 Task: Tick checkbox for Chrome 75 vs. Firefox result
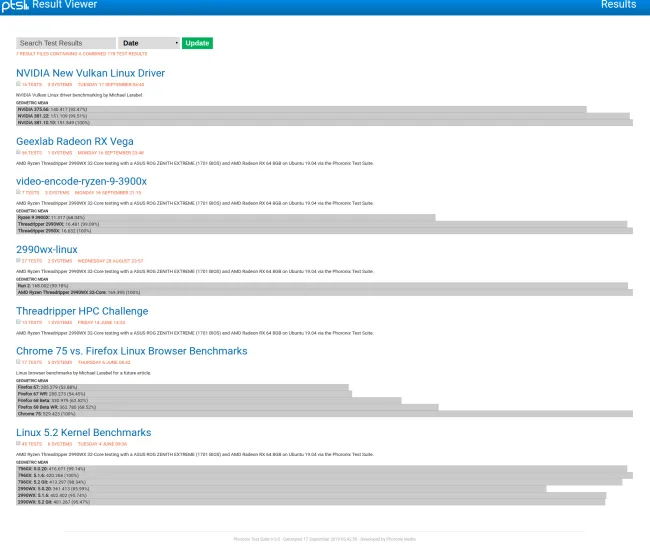18,362
